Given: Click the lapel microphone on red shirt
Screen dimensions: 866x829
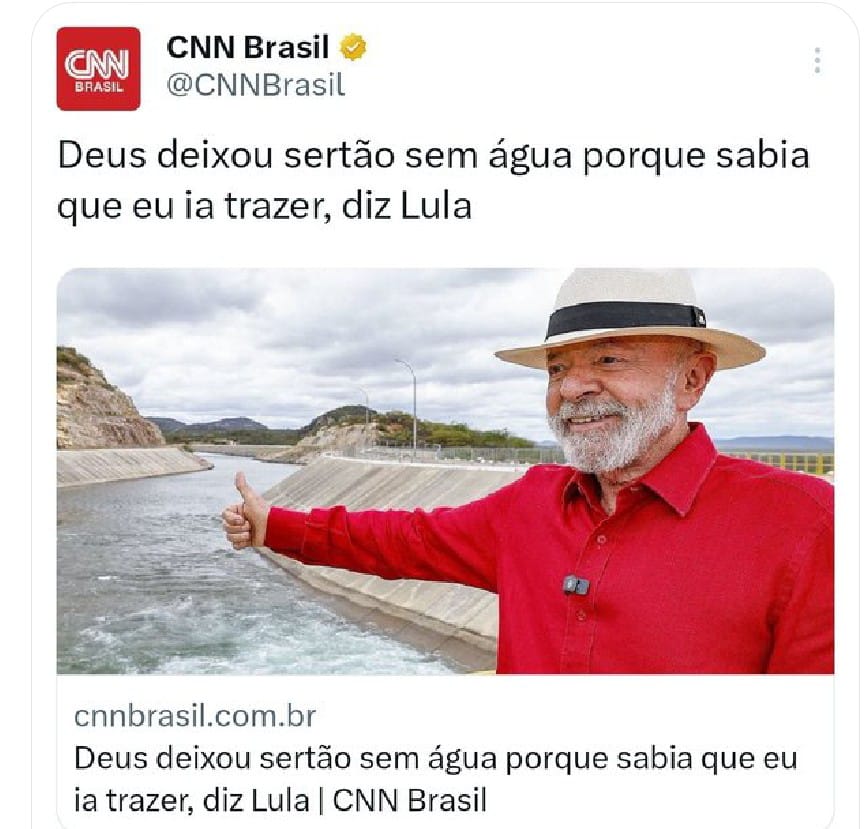Looking at the screenshot, I should 576,585.
